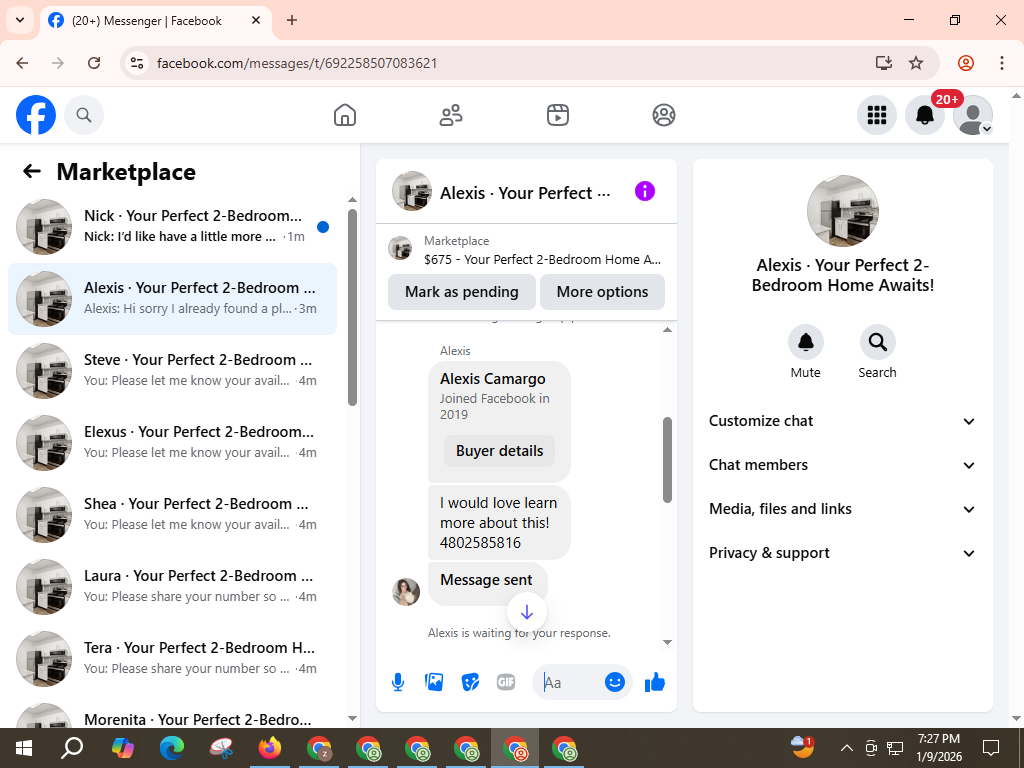Image resolution: width=1024 pixels, height=768 pixels.
Task: Open notifications bell with 20+ badge
Action: pyautogui.click(x=925, y=115)
